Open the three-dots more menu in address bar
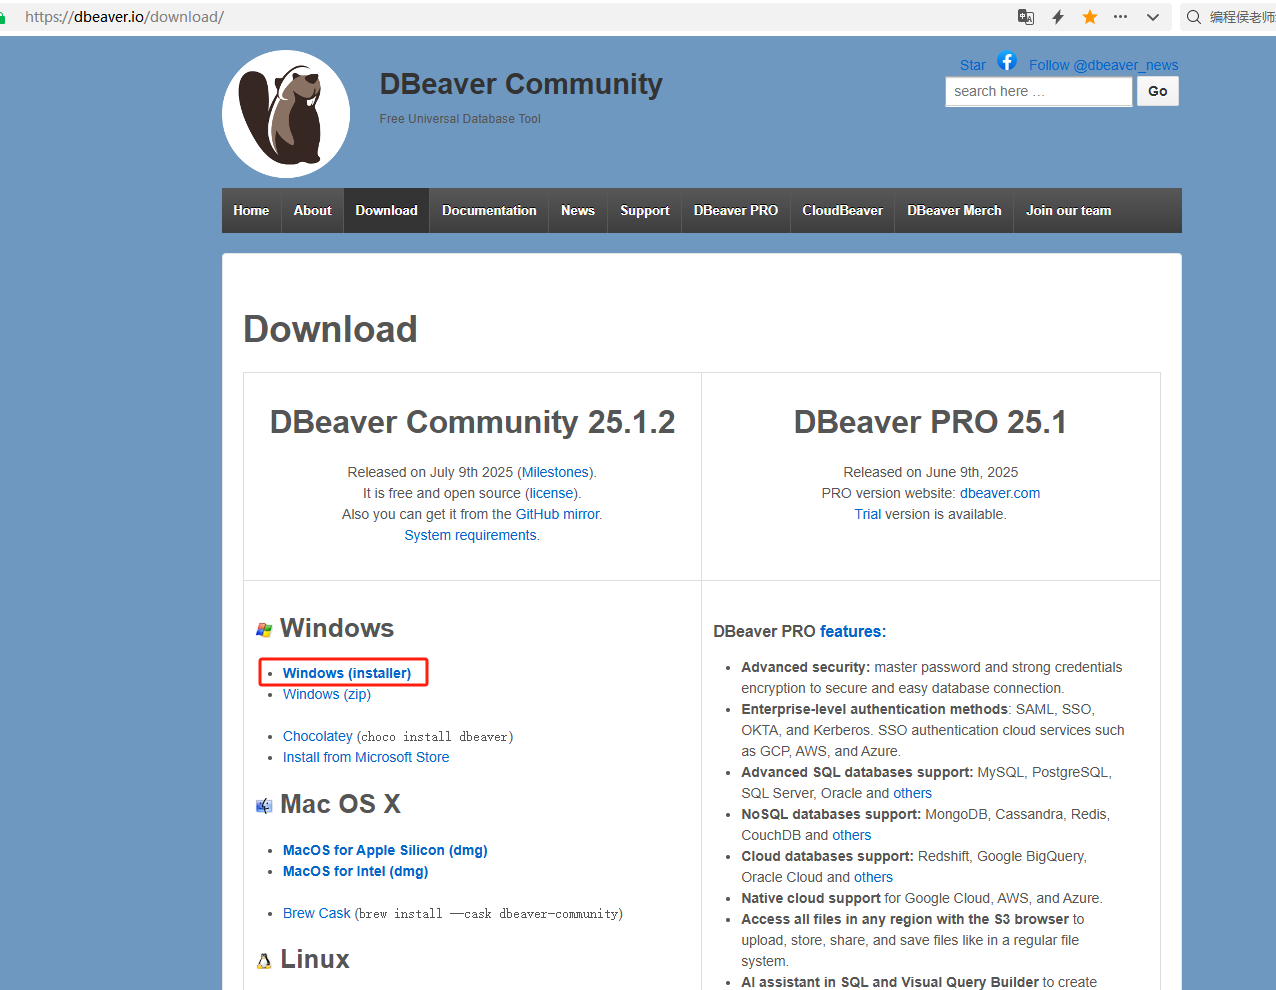The width and height of the screenshot is (1276, 990). point(1121,17)
